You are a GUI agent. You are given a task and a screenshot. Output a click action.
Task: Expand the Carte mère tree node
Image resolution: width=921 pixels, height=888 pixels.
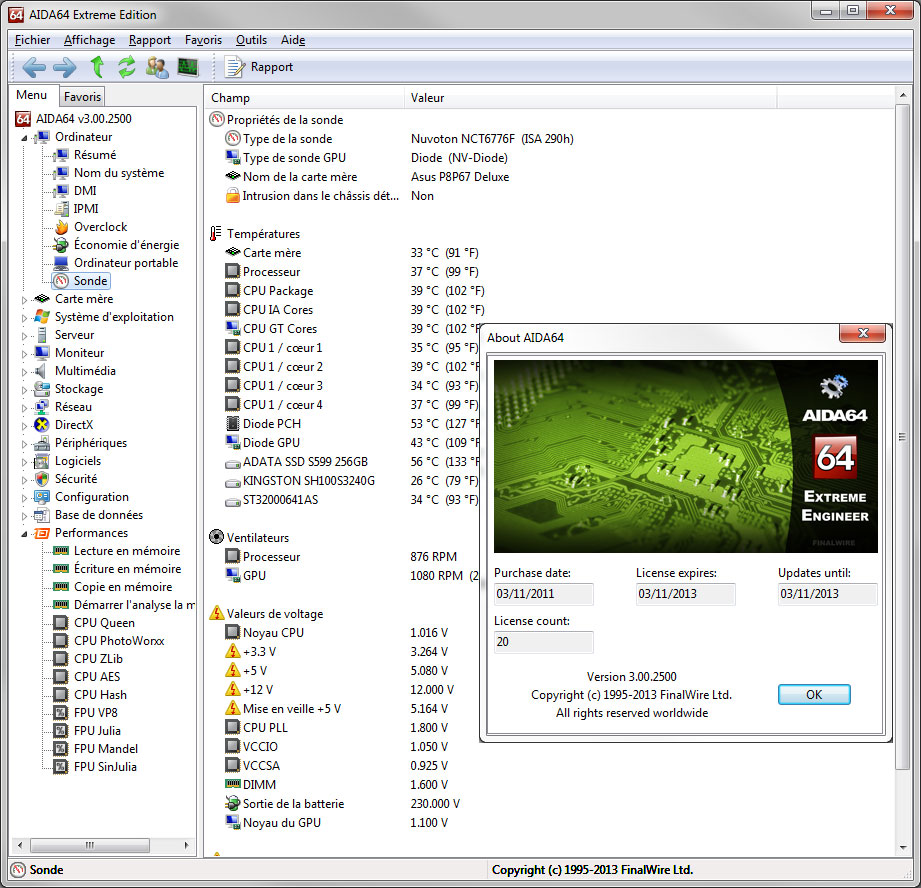click(25, 299)
